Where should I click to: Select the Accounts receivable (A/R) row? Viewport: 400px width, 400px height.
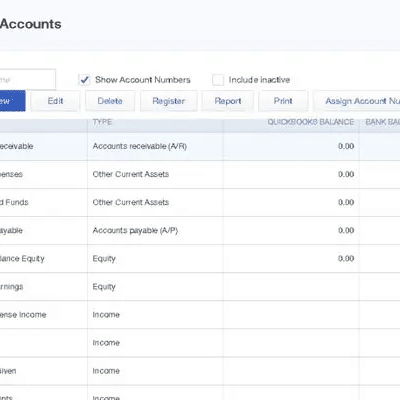pos(200,146)
